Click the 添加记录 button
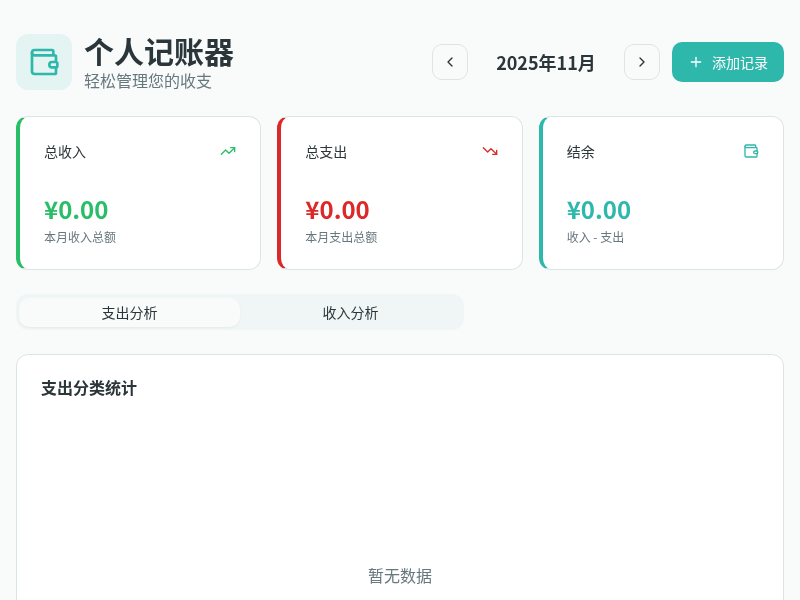This screenshot has height=600, width=800. tap(728, 61)
